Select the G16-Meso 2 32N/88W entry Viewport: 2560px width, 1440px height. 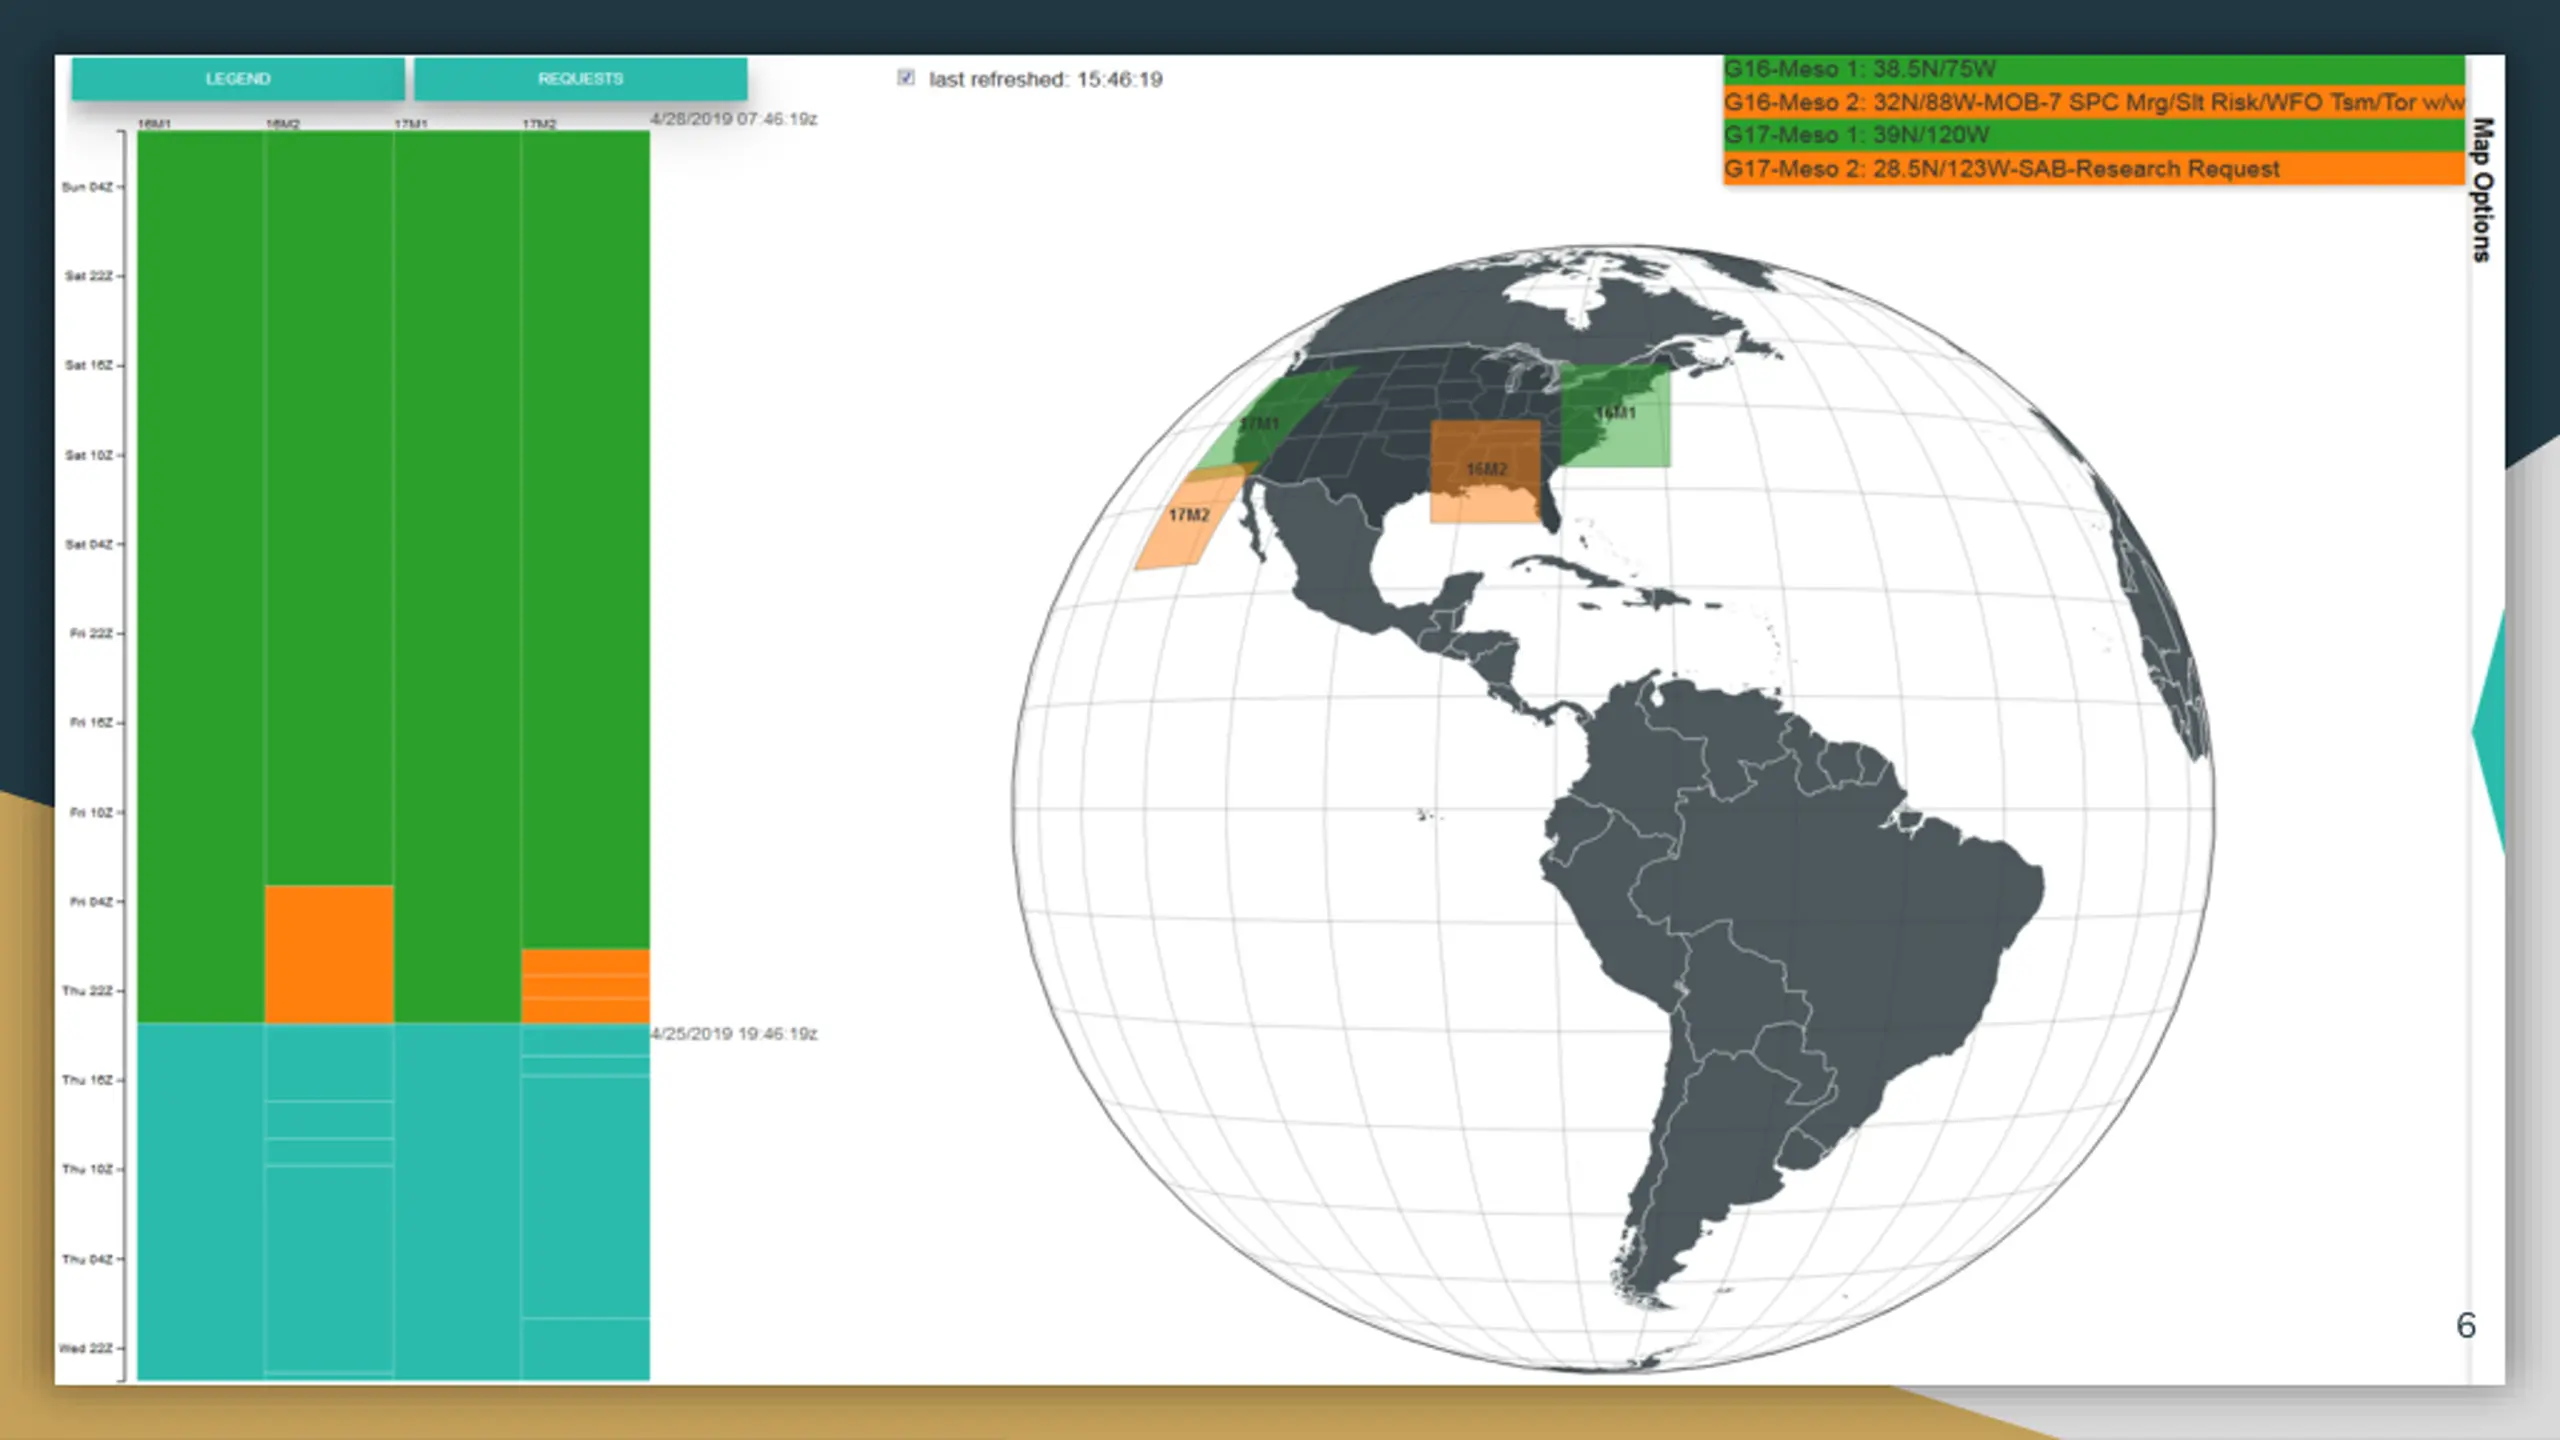tap(2094, 102)
